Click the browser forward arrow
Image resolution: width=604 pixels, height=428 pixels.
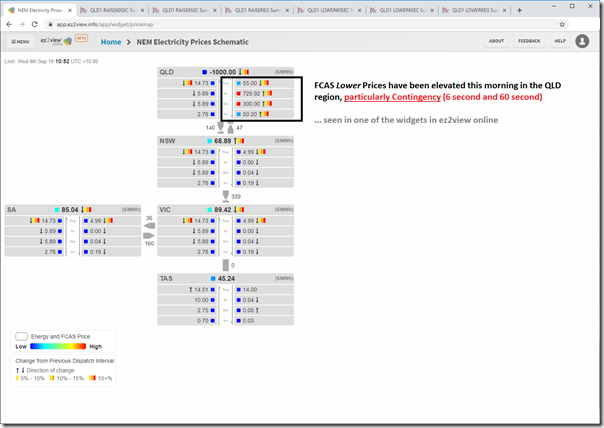[x=22, y=24]
